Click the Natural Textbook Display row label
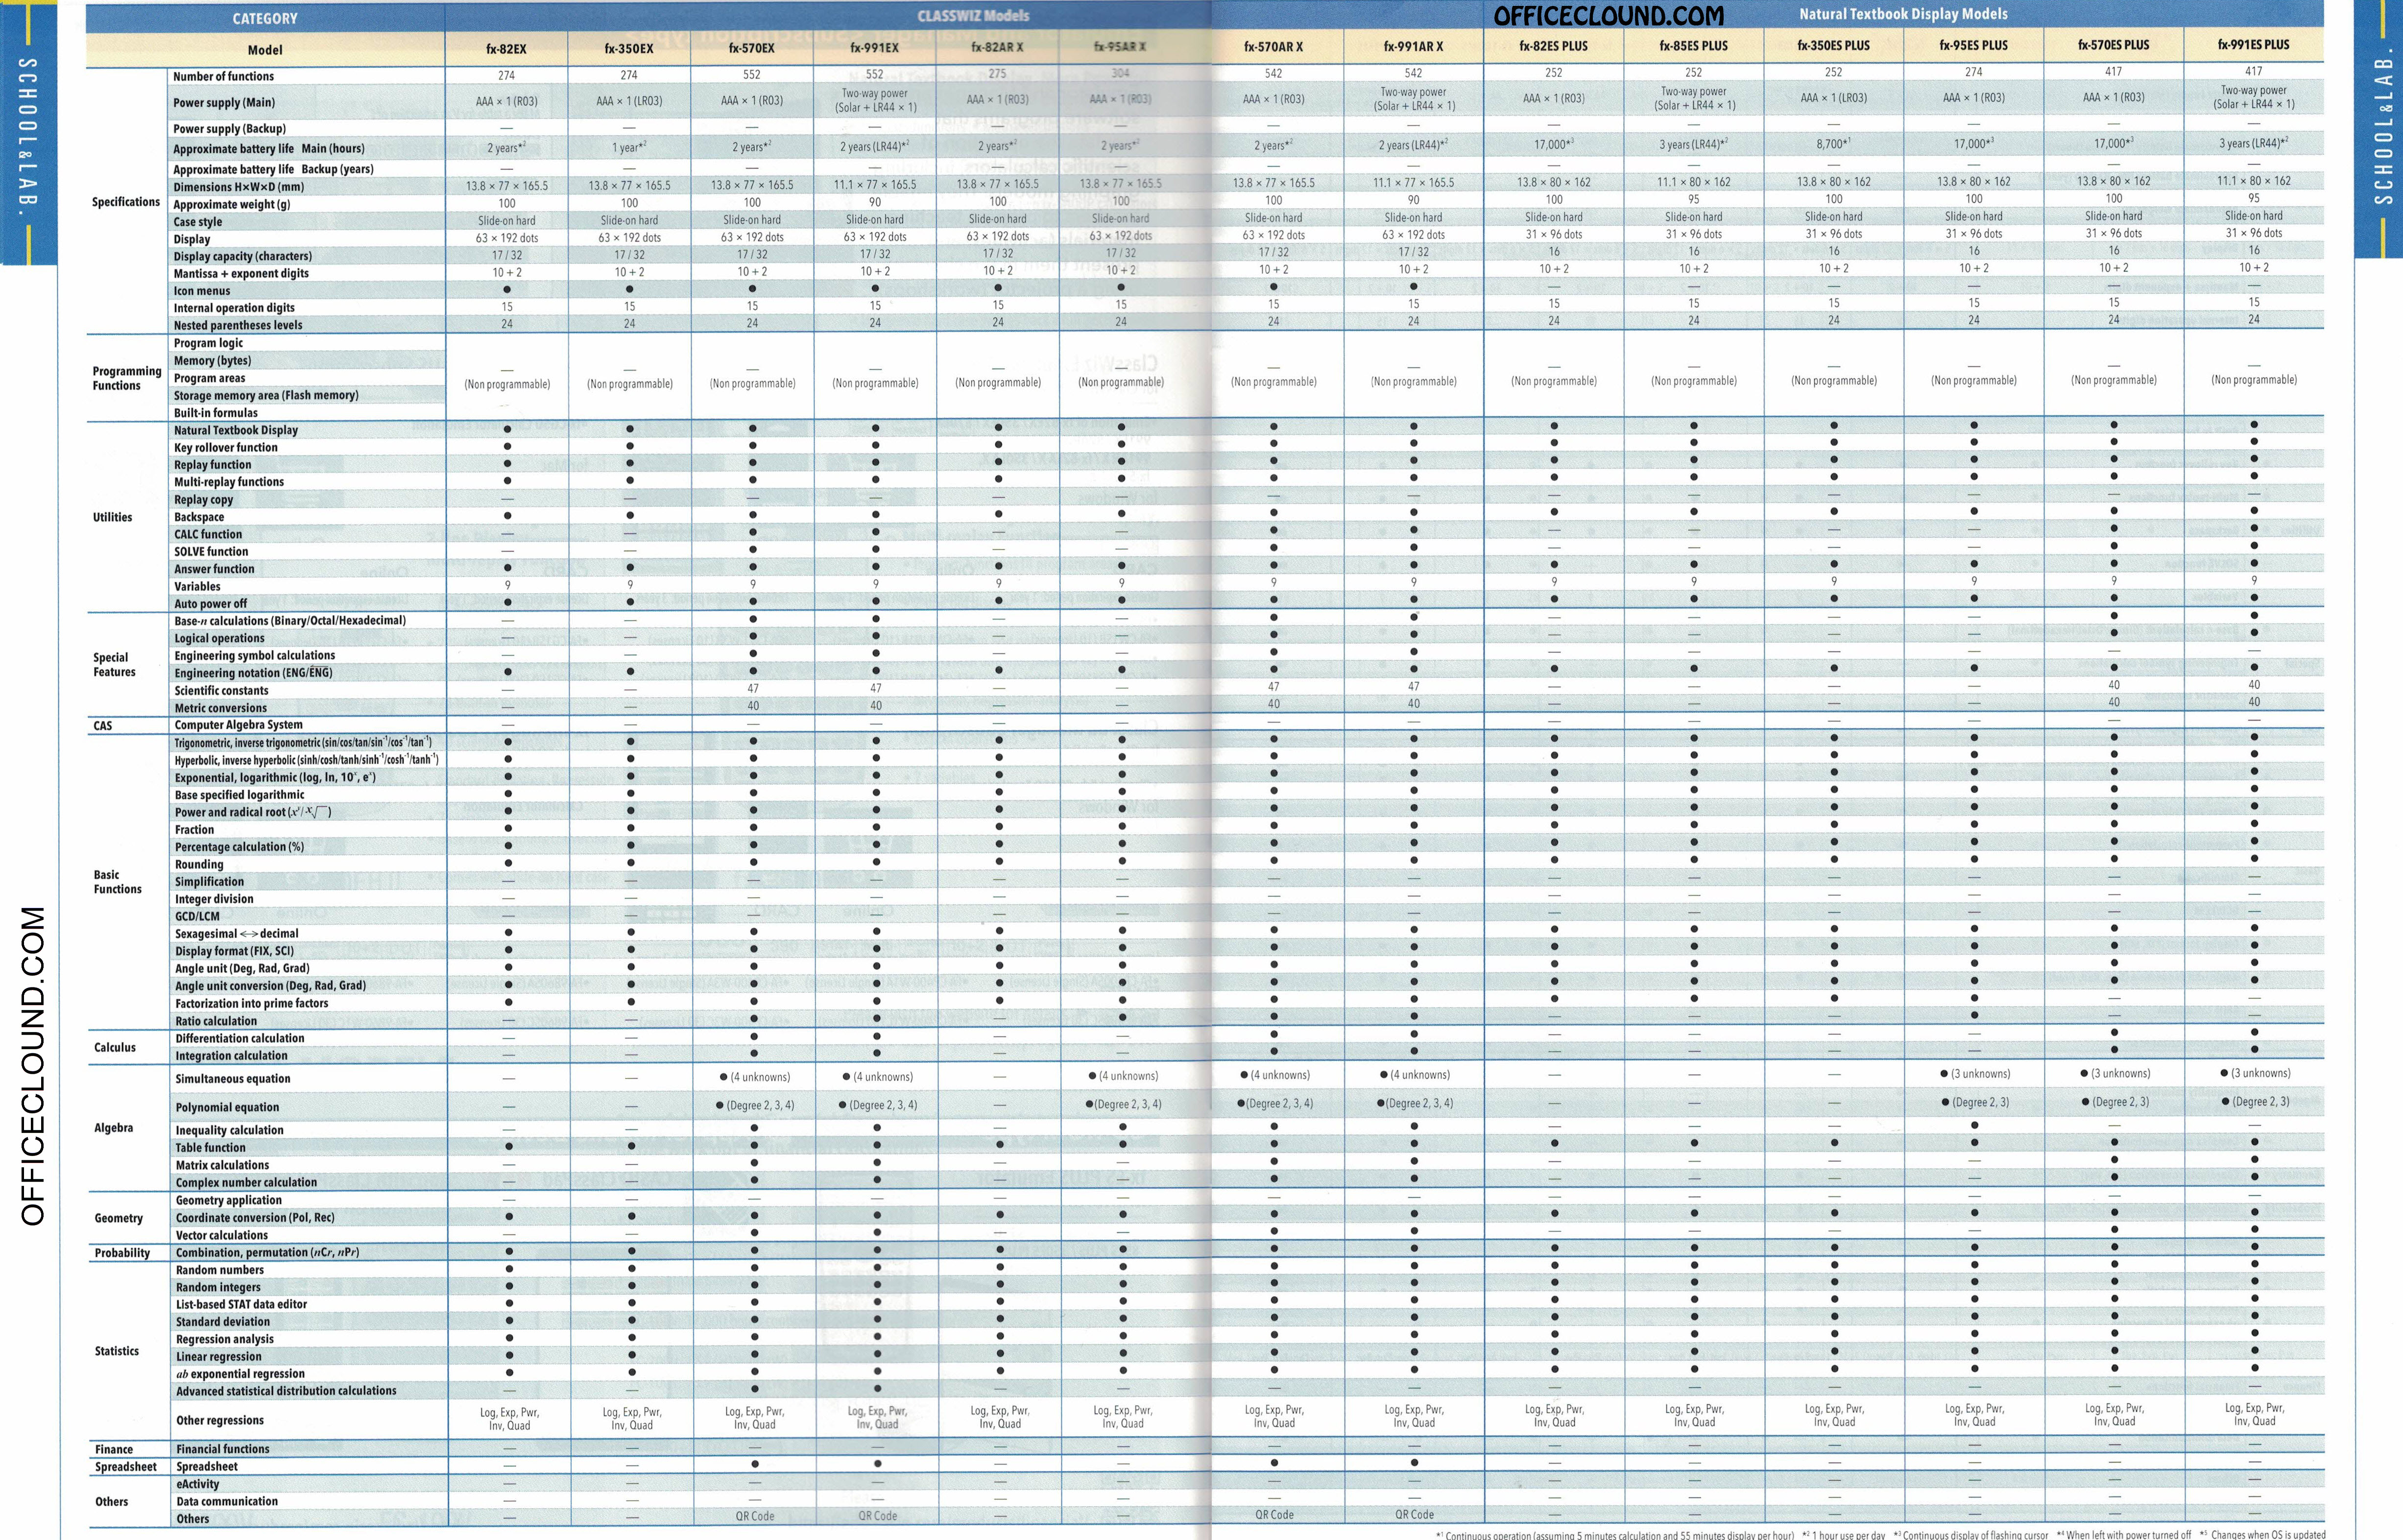 (236, 430)
